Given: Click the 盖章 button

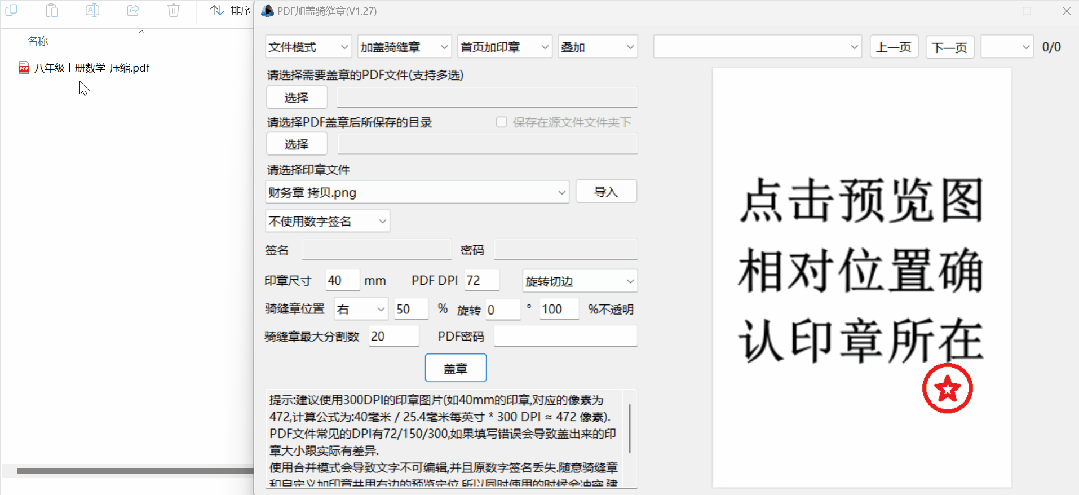Looking at the screenshot, I should tap(456, 368).
